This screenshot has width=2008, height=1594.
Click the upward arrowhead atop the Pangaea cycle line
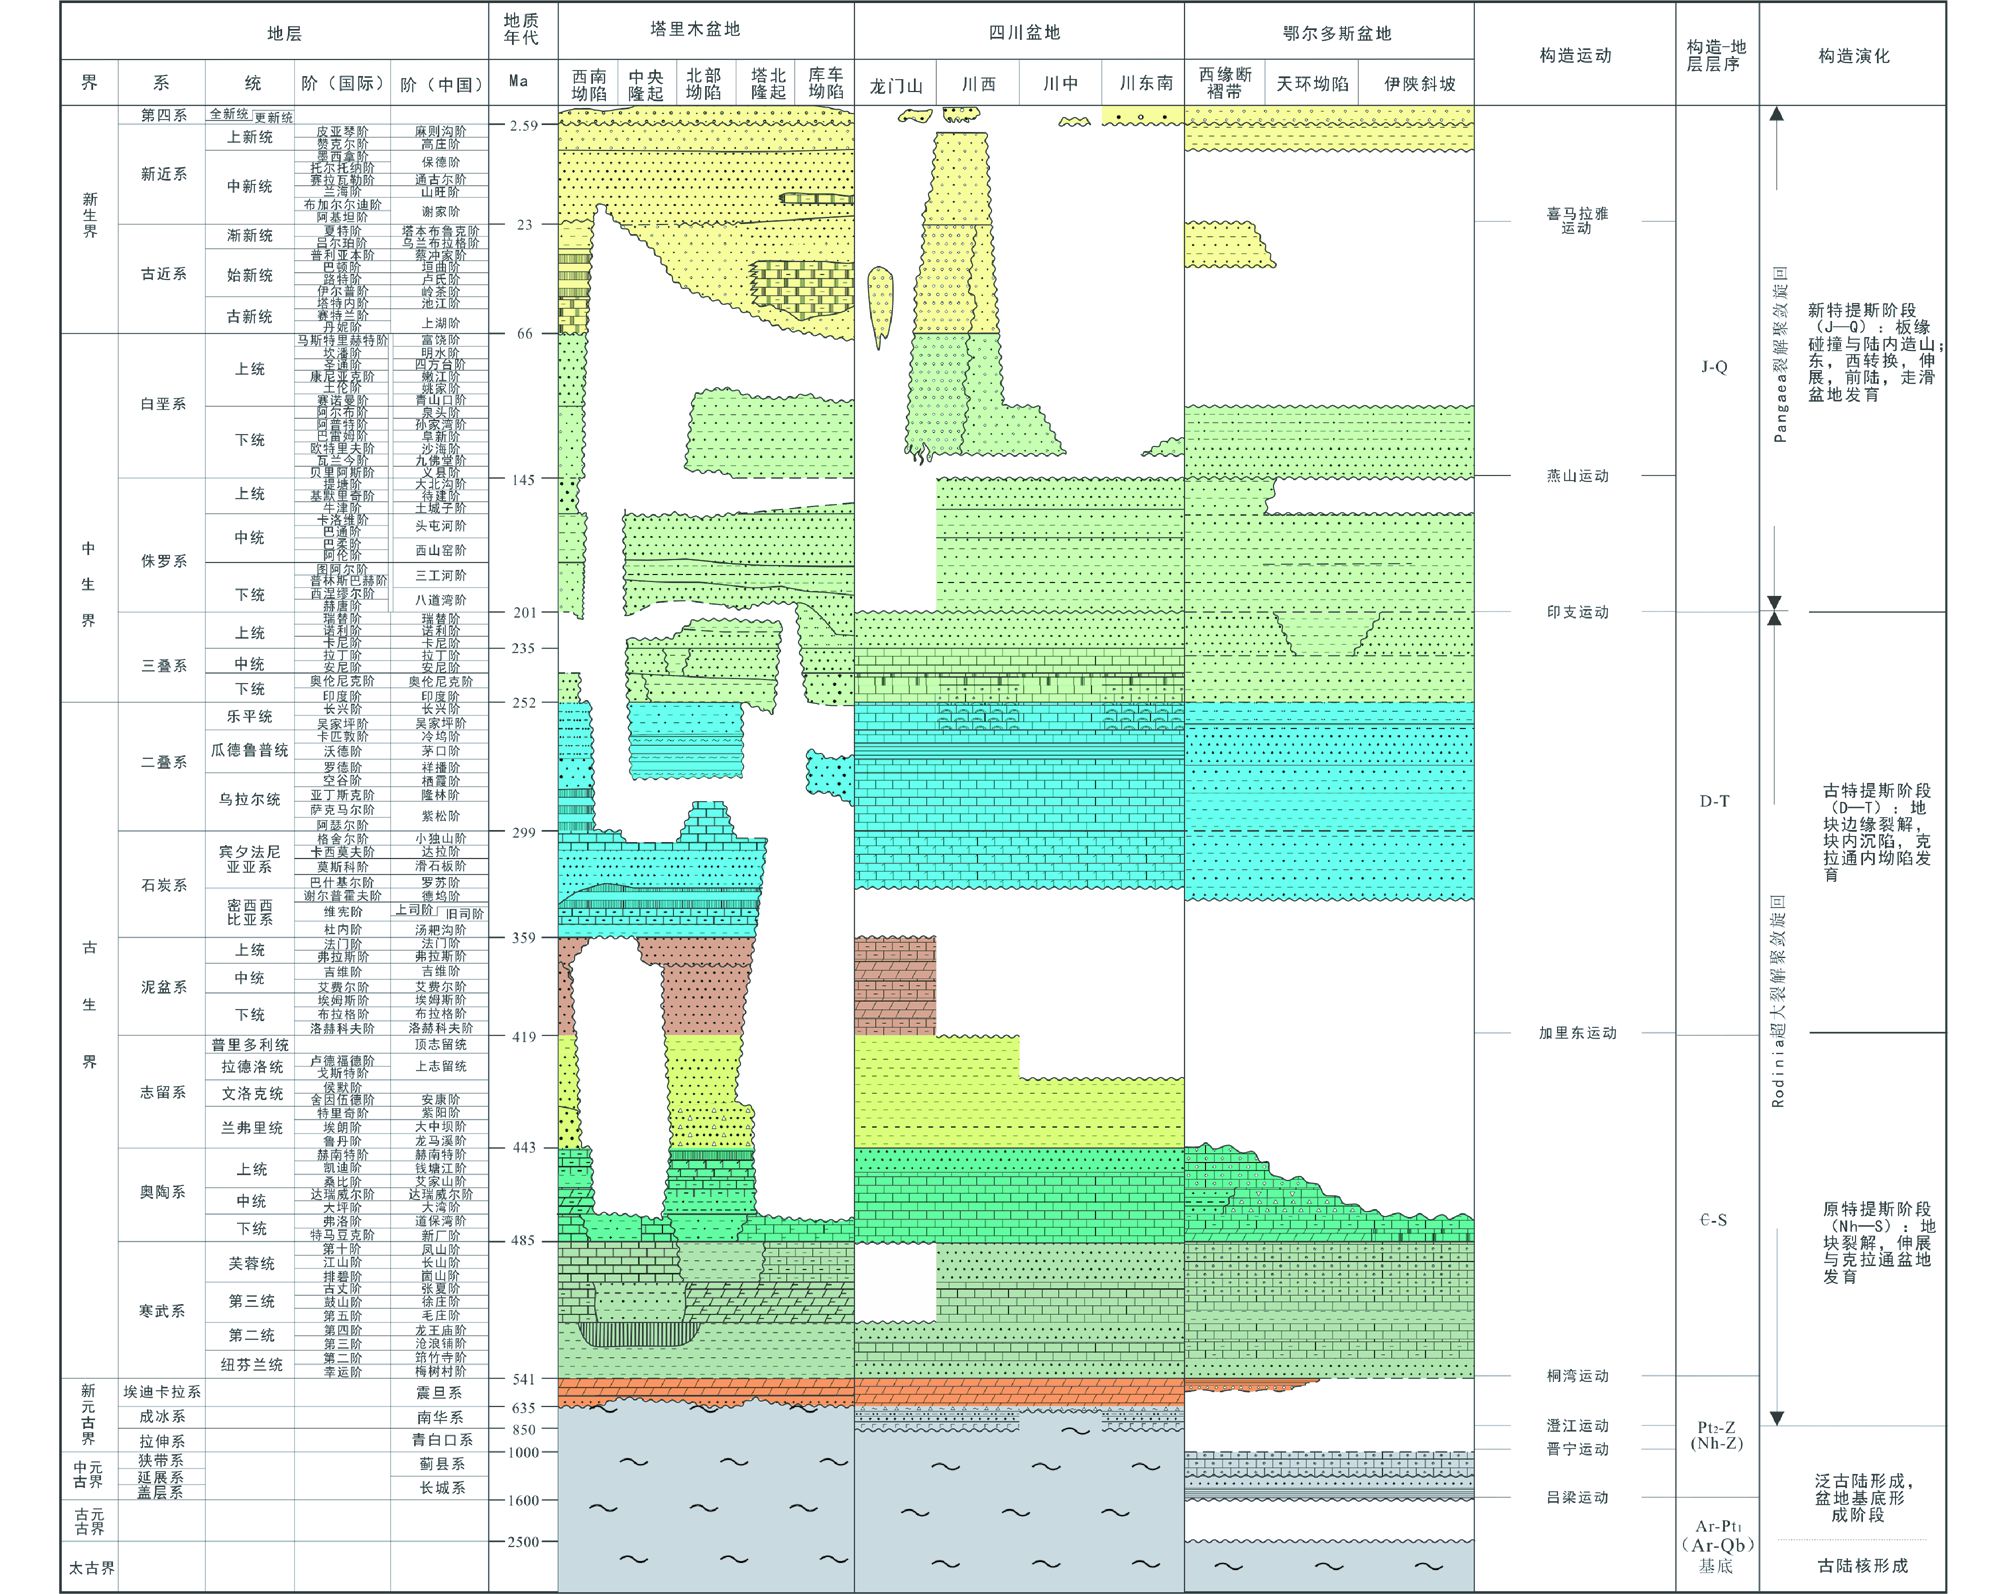click(1776, 113)
